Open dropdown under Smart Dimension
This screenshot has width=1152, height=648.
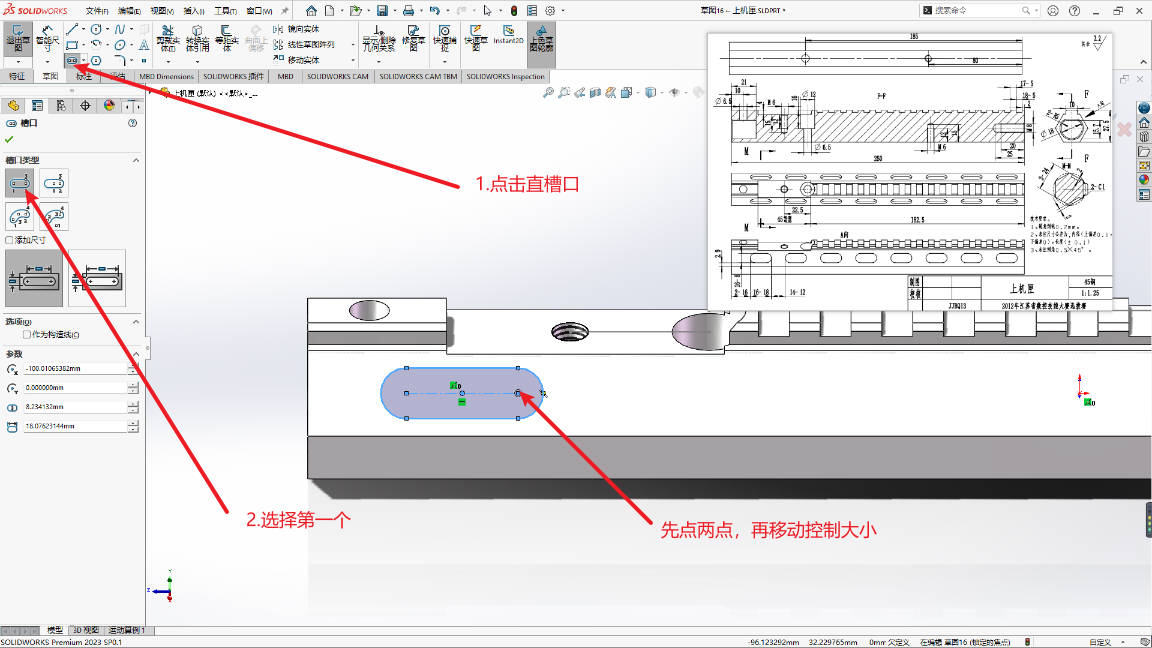coord(47,61)
